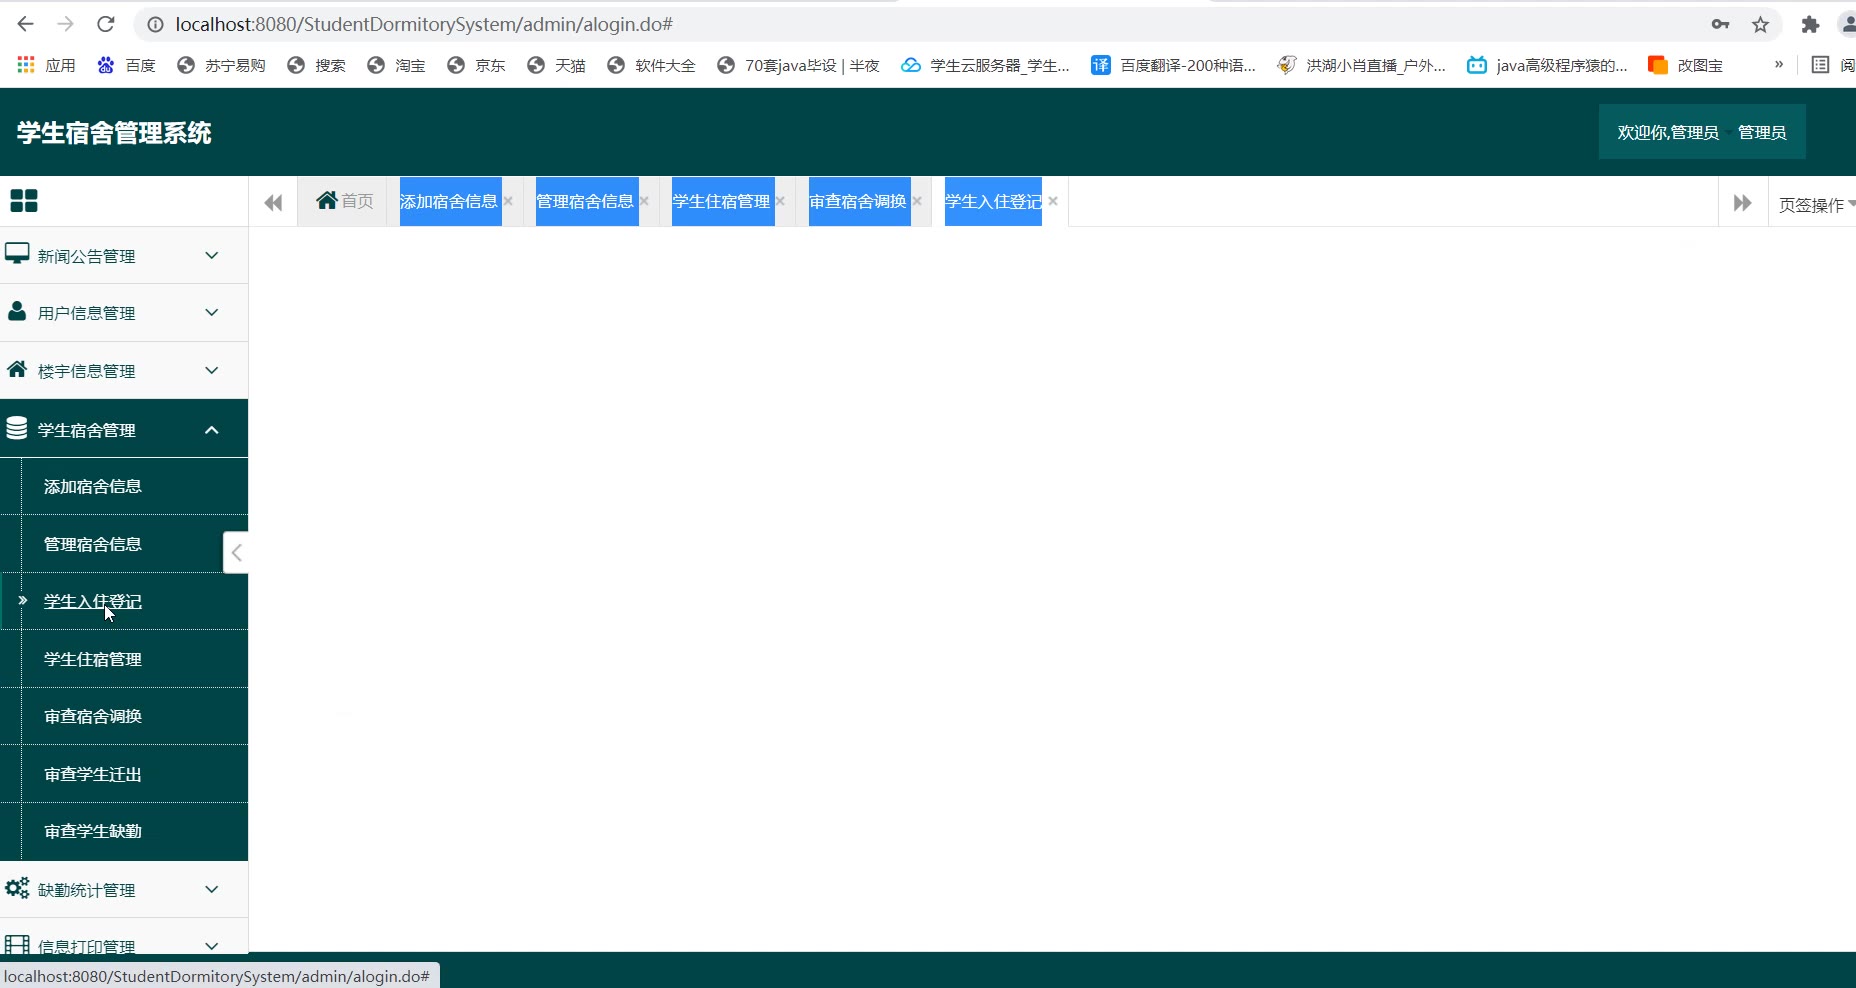This screenshot has width=1856, height=988.
Task: Expand the 新闻公告管理 chevron
Action: pos(212,255)
